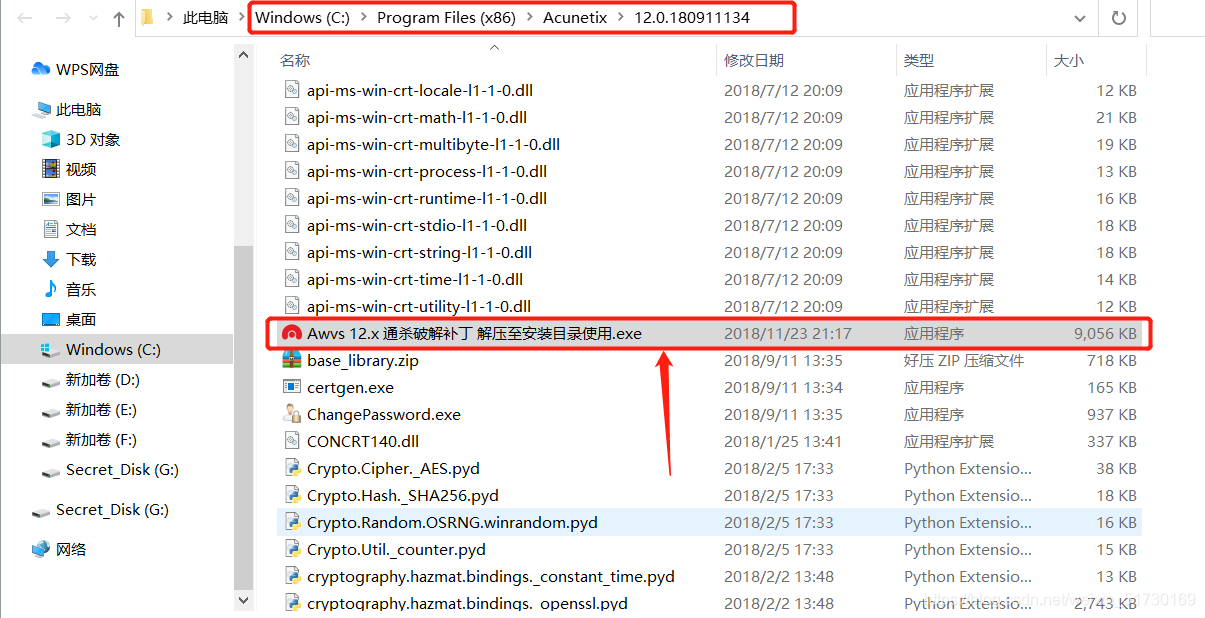Click the certgen.exe application icon
The image size is (1205, 618).
(292, 387)
